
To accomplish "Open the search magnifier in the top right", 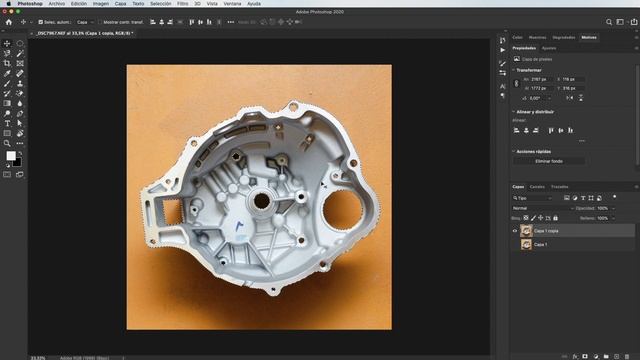I will (609, 22).
